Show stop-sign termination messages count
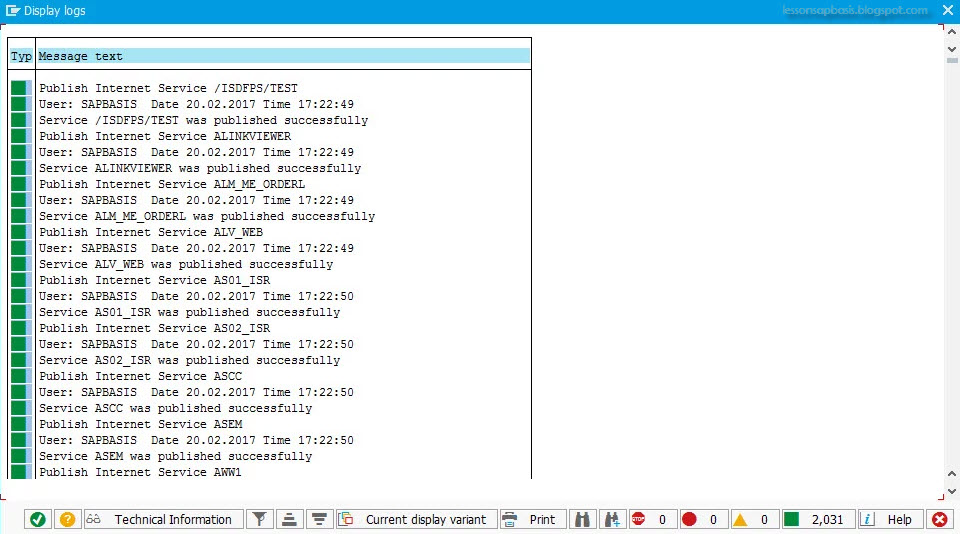 [652, 519]
